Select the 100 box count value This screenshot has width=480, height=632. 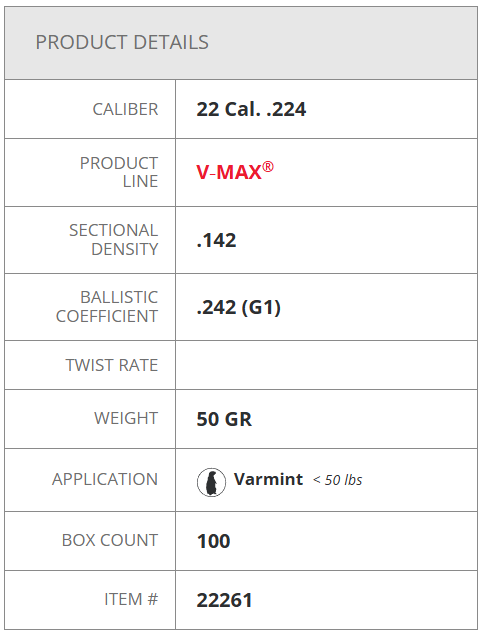(214, 541)
